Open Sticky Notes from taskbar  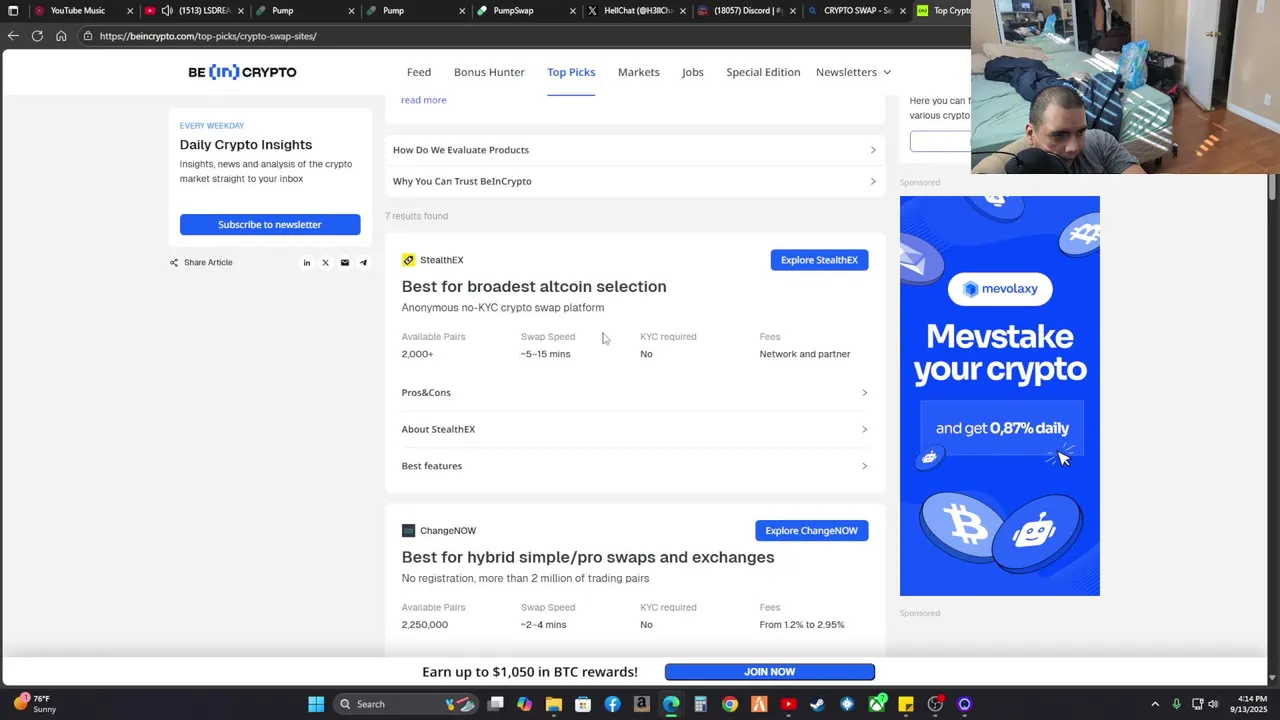(x=906, y=704)
